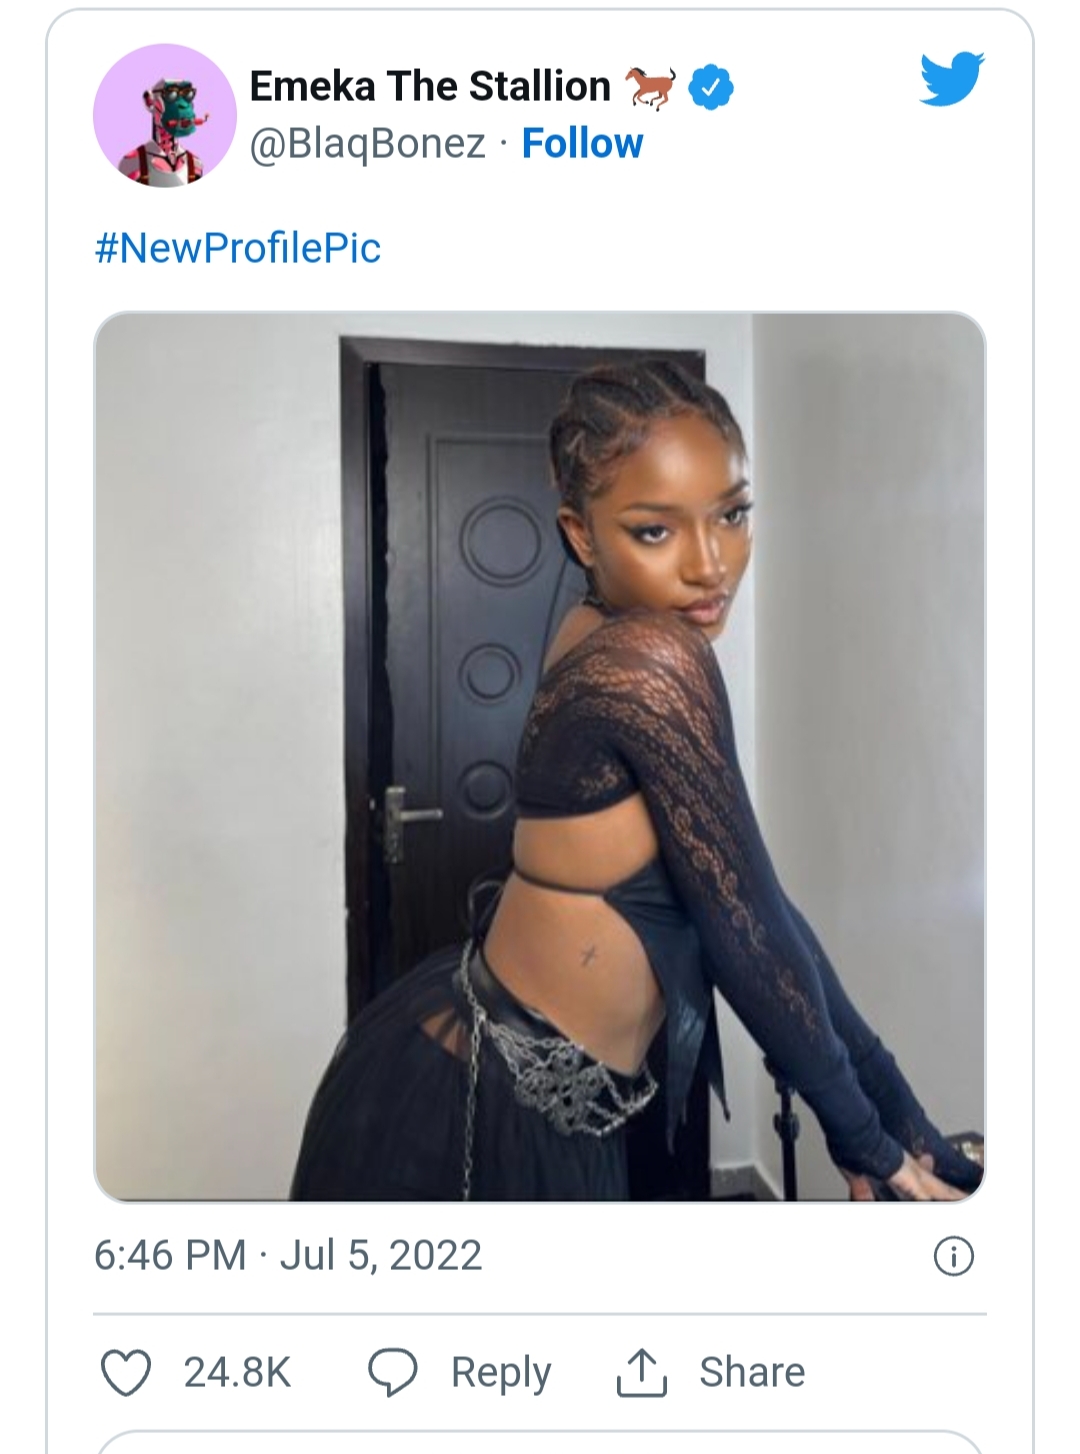Click the blue verified badge
This screenshot has height=1454, width=1080.
711,88
